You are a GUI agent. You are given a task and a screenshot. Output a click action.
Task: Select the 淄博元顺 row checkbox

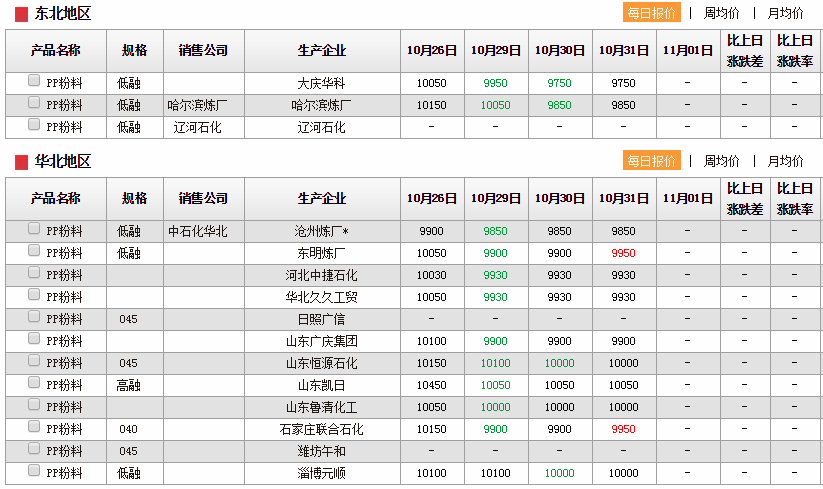coord(34,471)
